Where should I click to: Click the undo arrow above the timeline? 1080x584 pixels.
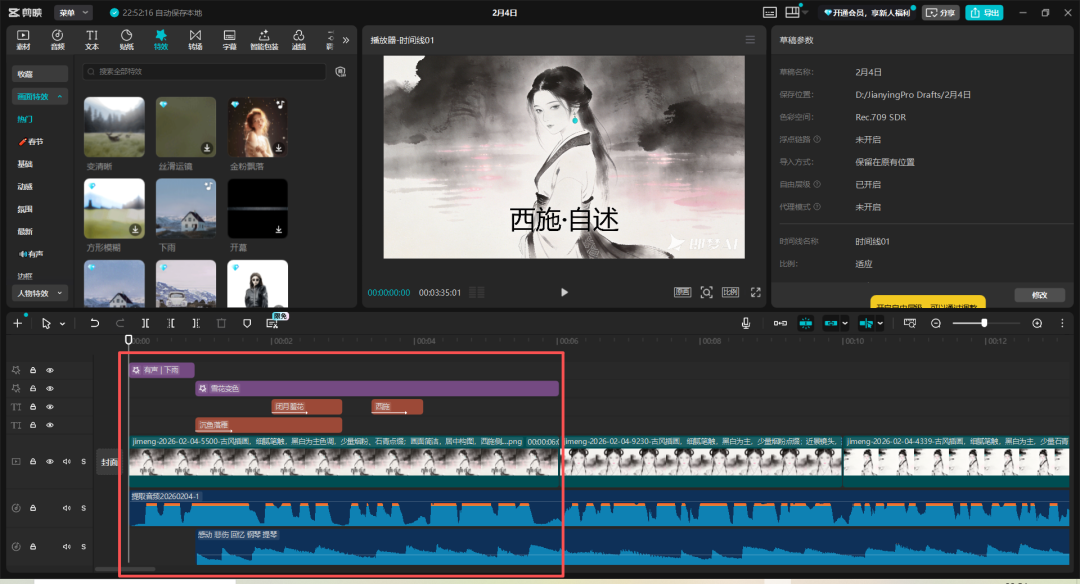(95, 322)
